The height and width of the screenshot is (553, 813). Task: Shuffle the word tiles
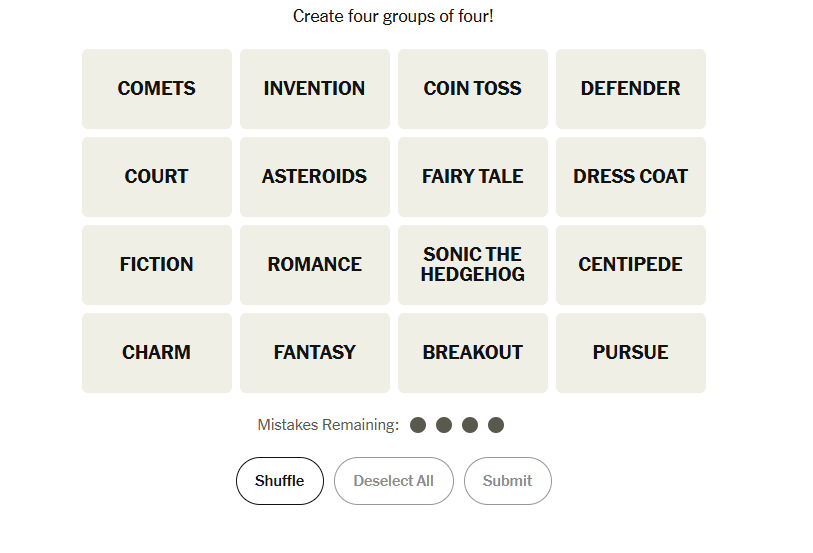pyautogui.click(x=280, y=481)
